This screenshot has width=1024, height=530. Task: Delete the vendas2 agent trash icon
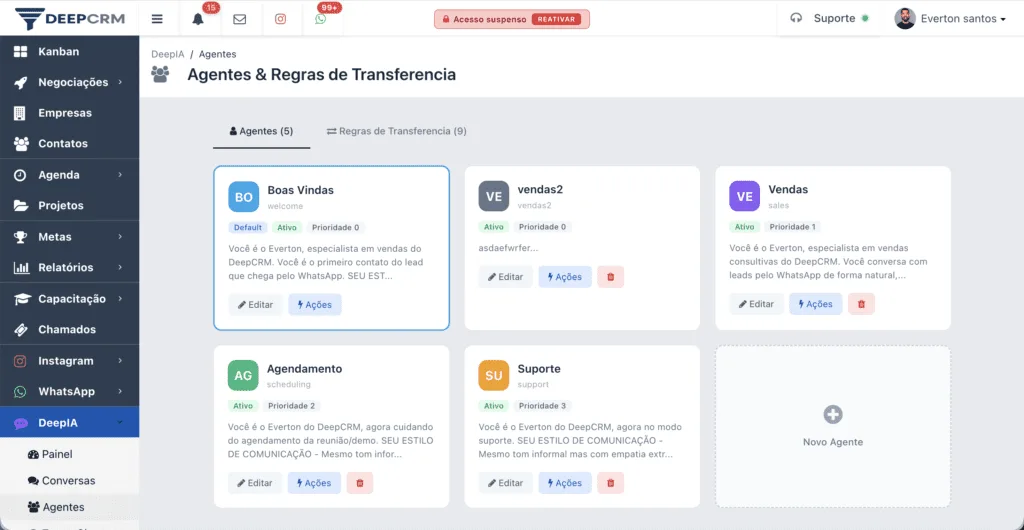[611, 277]
